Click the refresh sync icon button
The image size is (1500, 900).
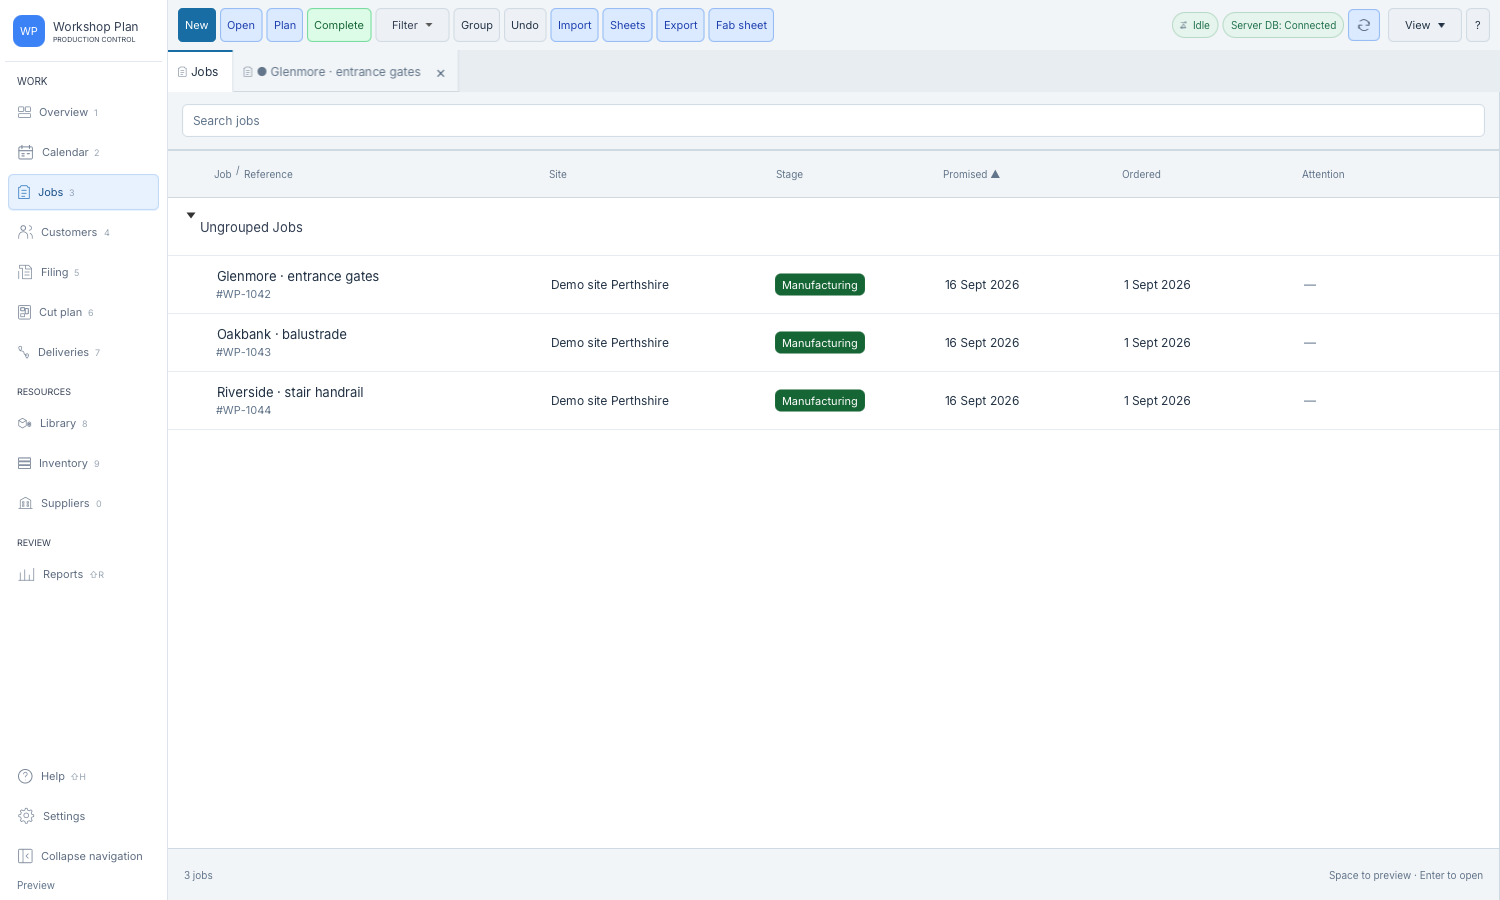point(1364,25)
